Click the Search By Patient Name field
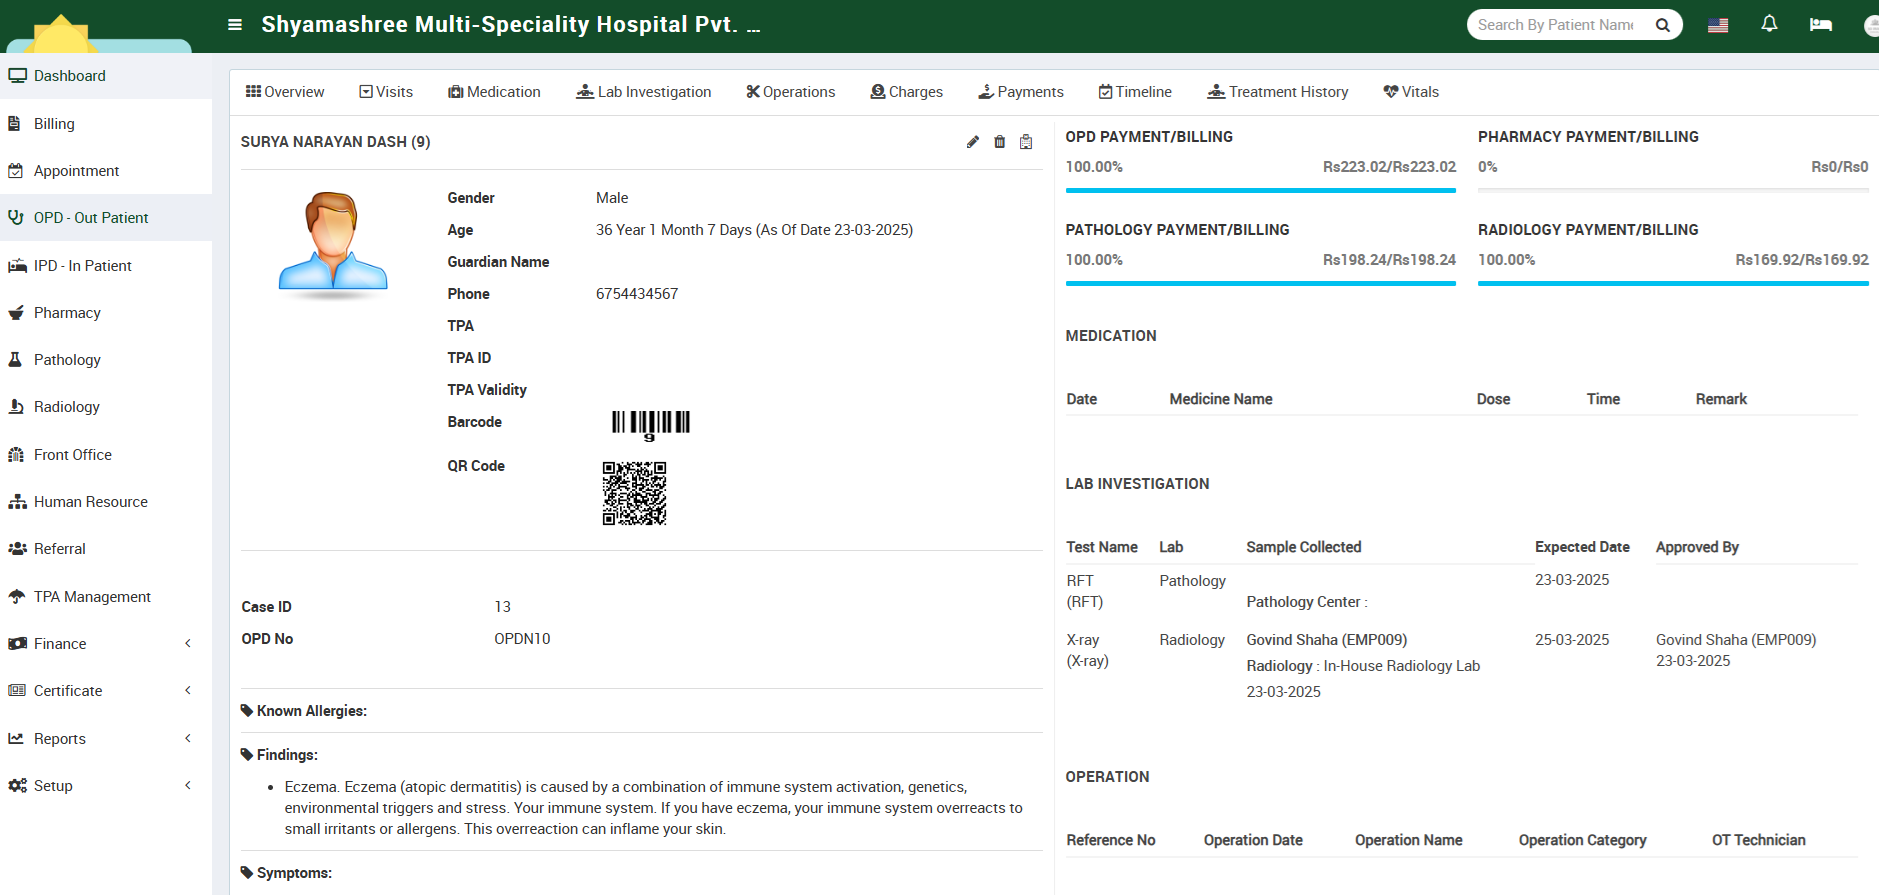 [x=1556, y=25]
